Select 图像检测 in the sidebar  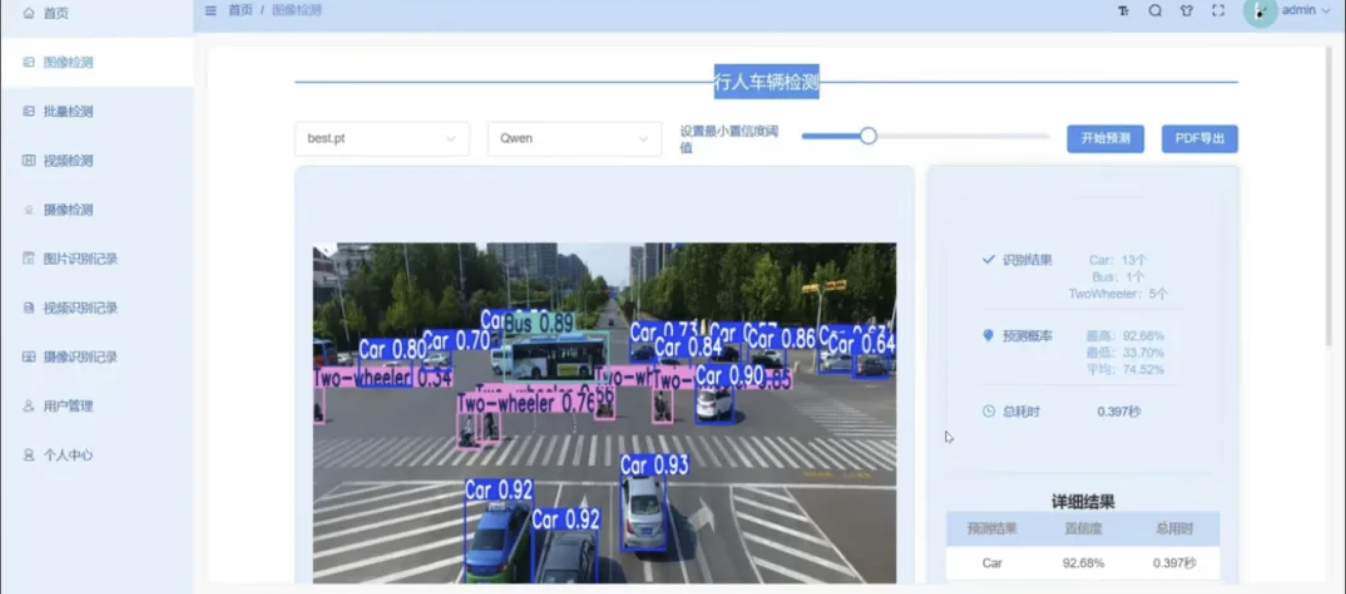coord(96,62)
